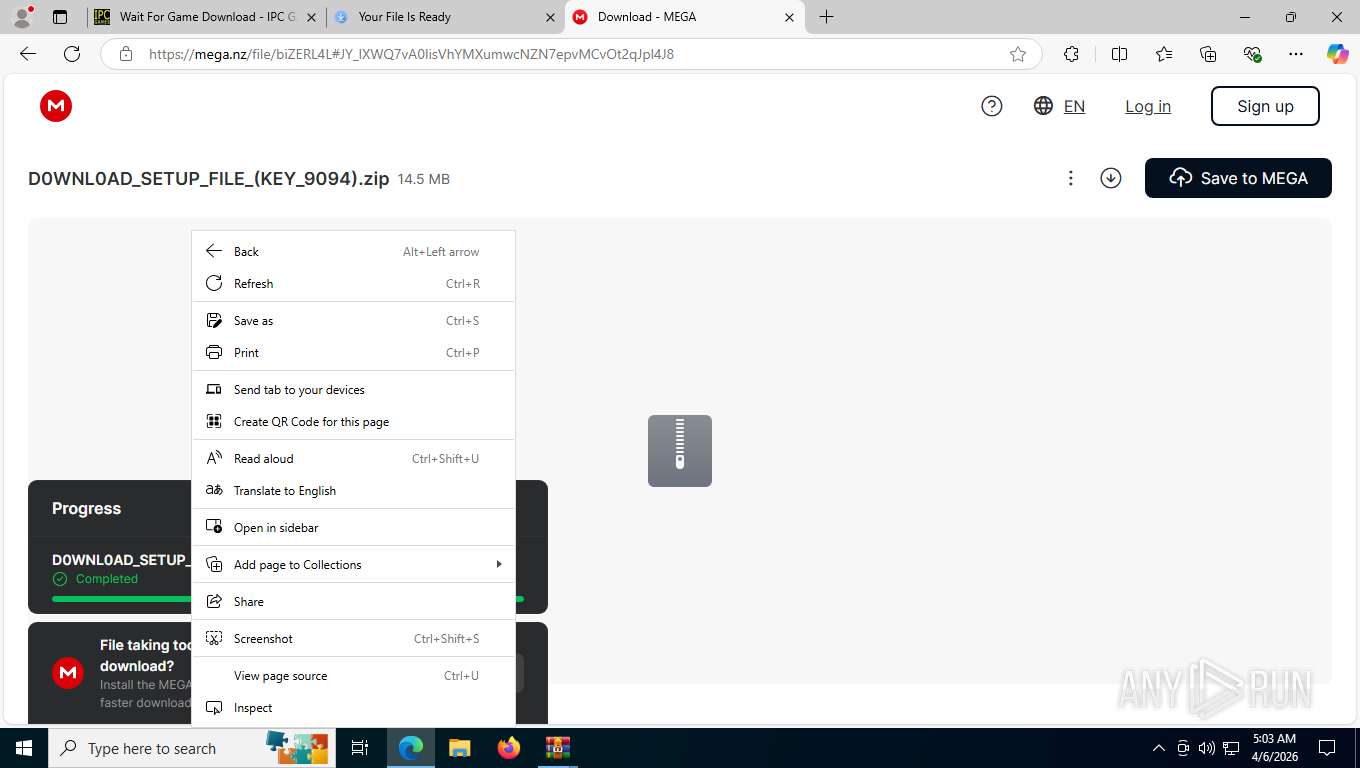
Task: Select Screenshot from context menu
Action: tap(353, 639)
